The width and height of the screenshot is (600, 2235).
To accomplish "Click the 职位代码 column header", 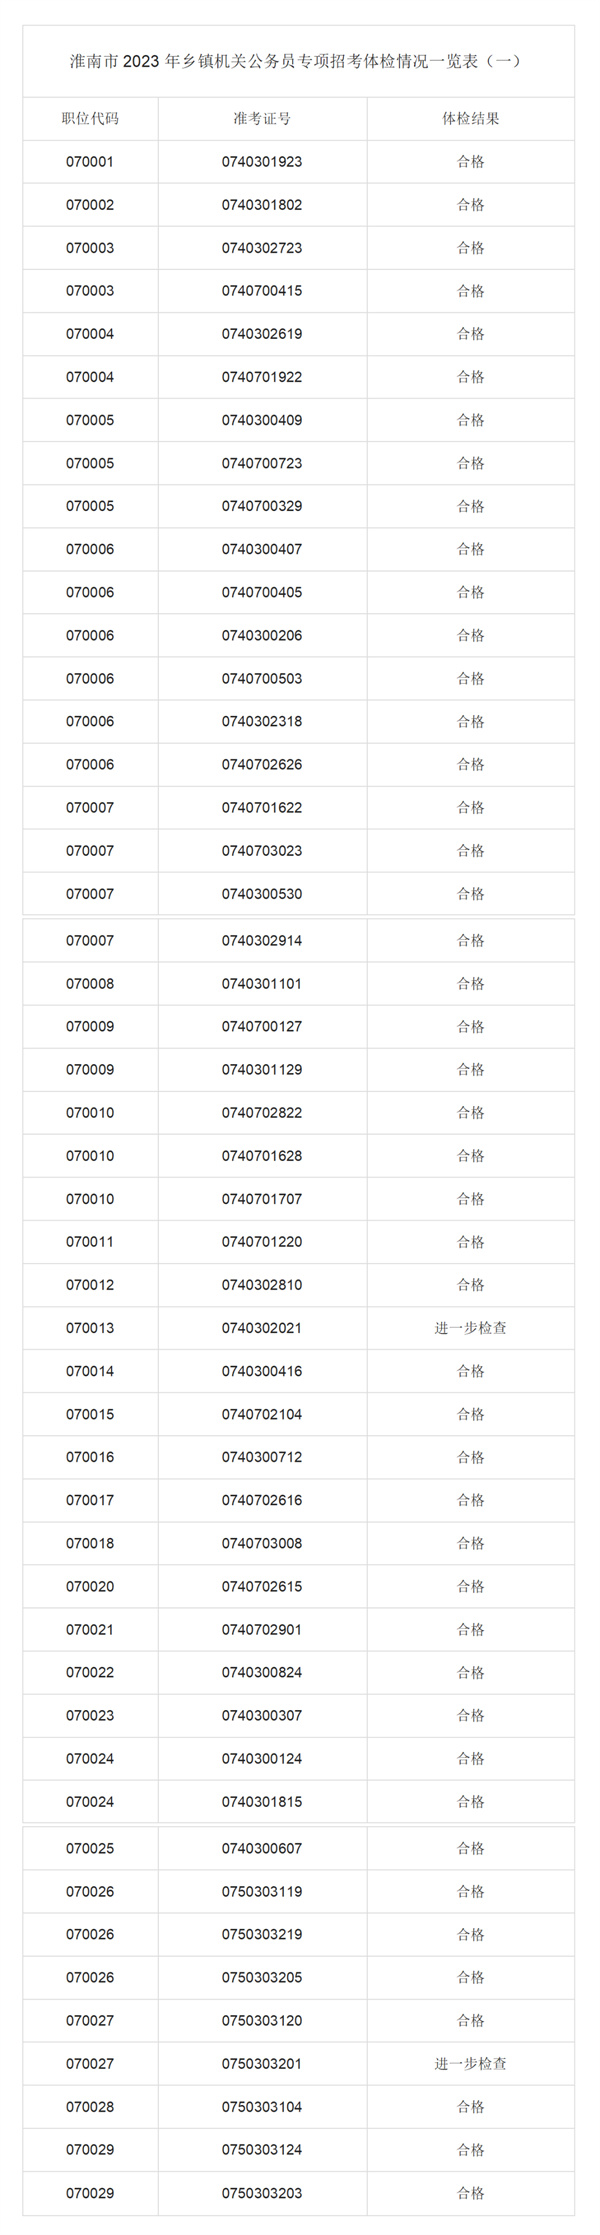I will (90, 118).
